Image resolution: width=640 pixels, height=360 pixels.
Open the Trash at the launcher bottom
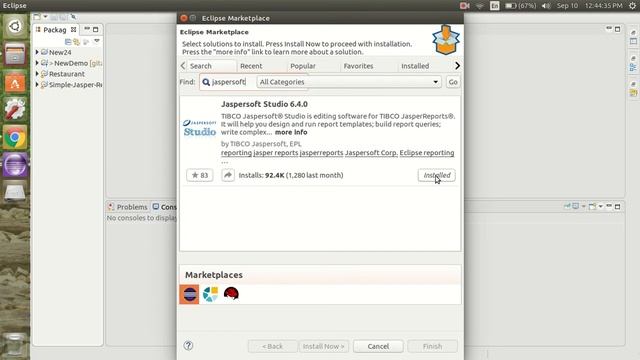pyautogui.click(x=15, y=345)
